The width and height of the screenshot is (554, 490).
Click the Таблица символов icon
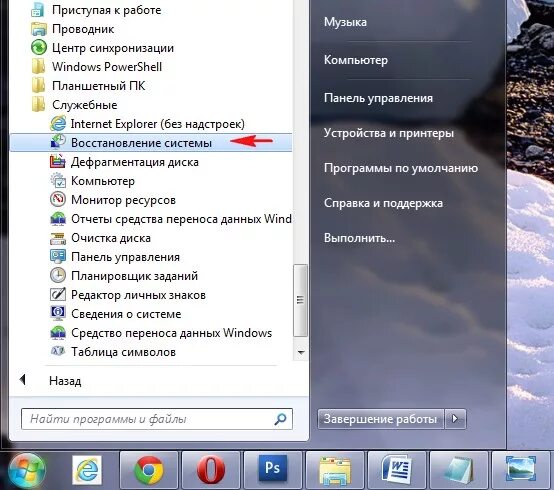[x=58, y=352]
